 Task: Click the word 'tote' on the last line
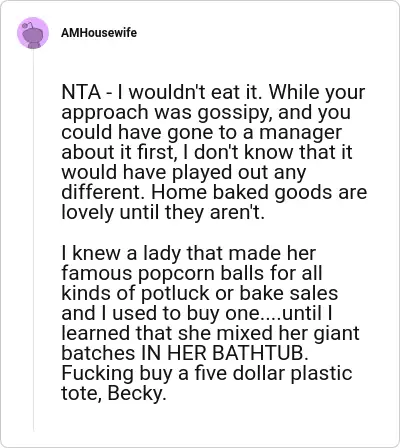[81, 394]
